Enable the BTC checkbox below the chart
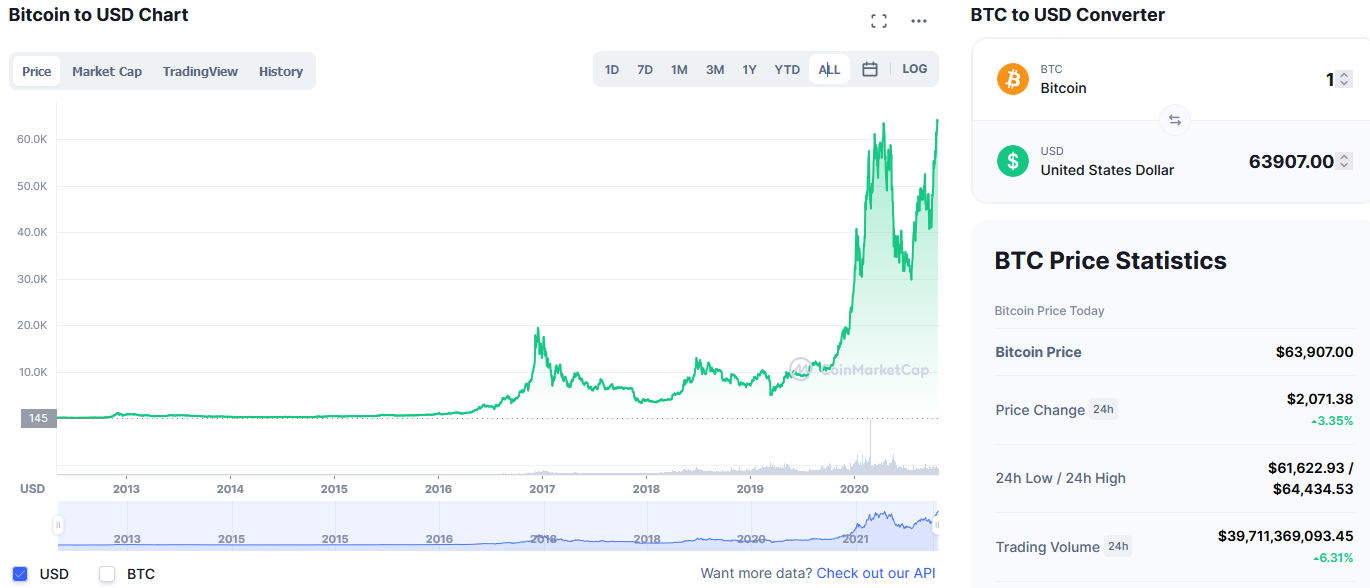The image size is (1370, 588). 107,574
